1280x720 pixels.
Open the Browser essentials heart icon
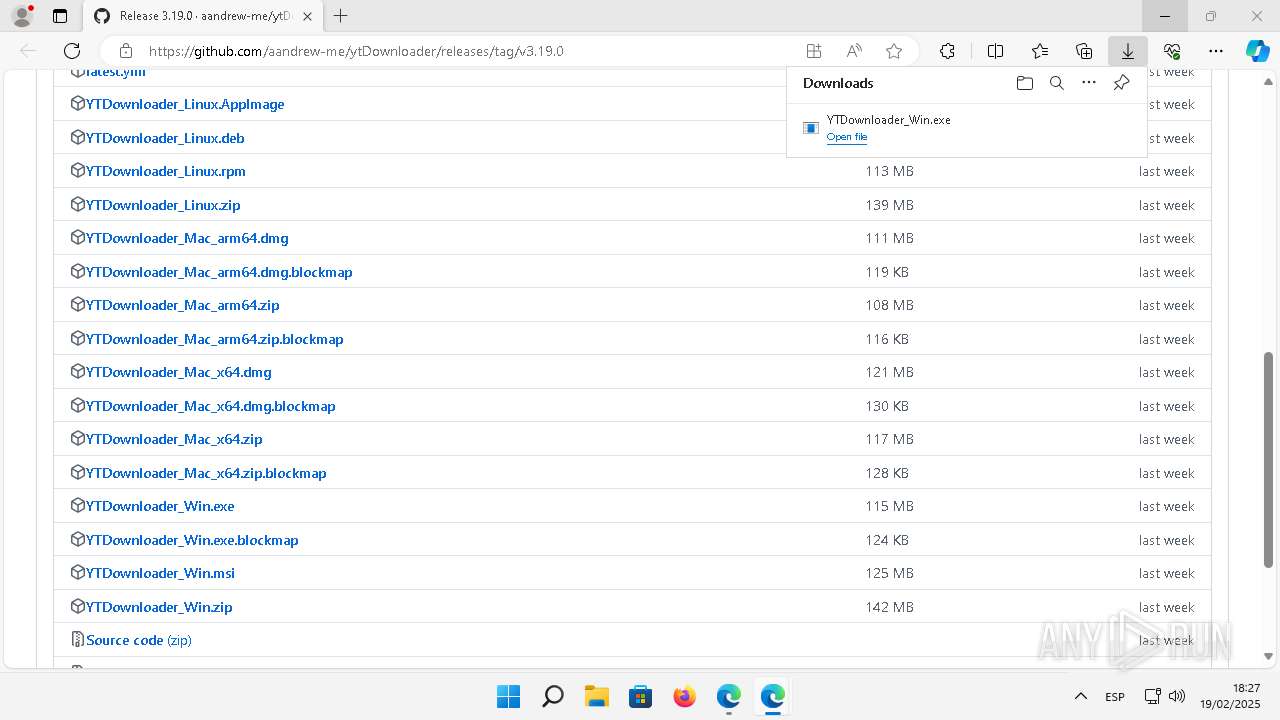[1172, 51]
